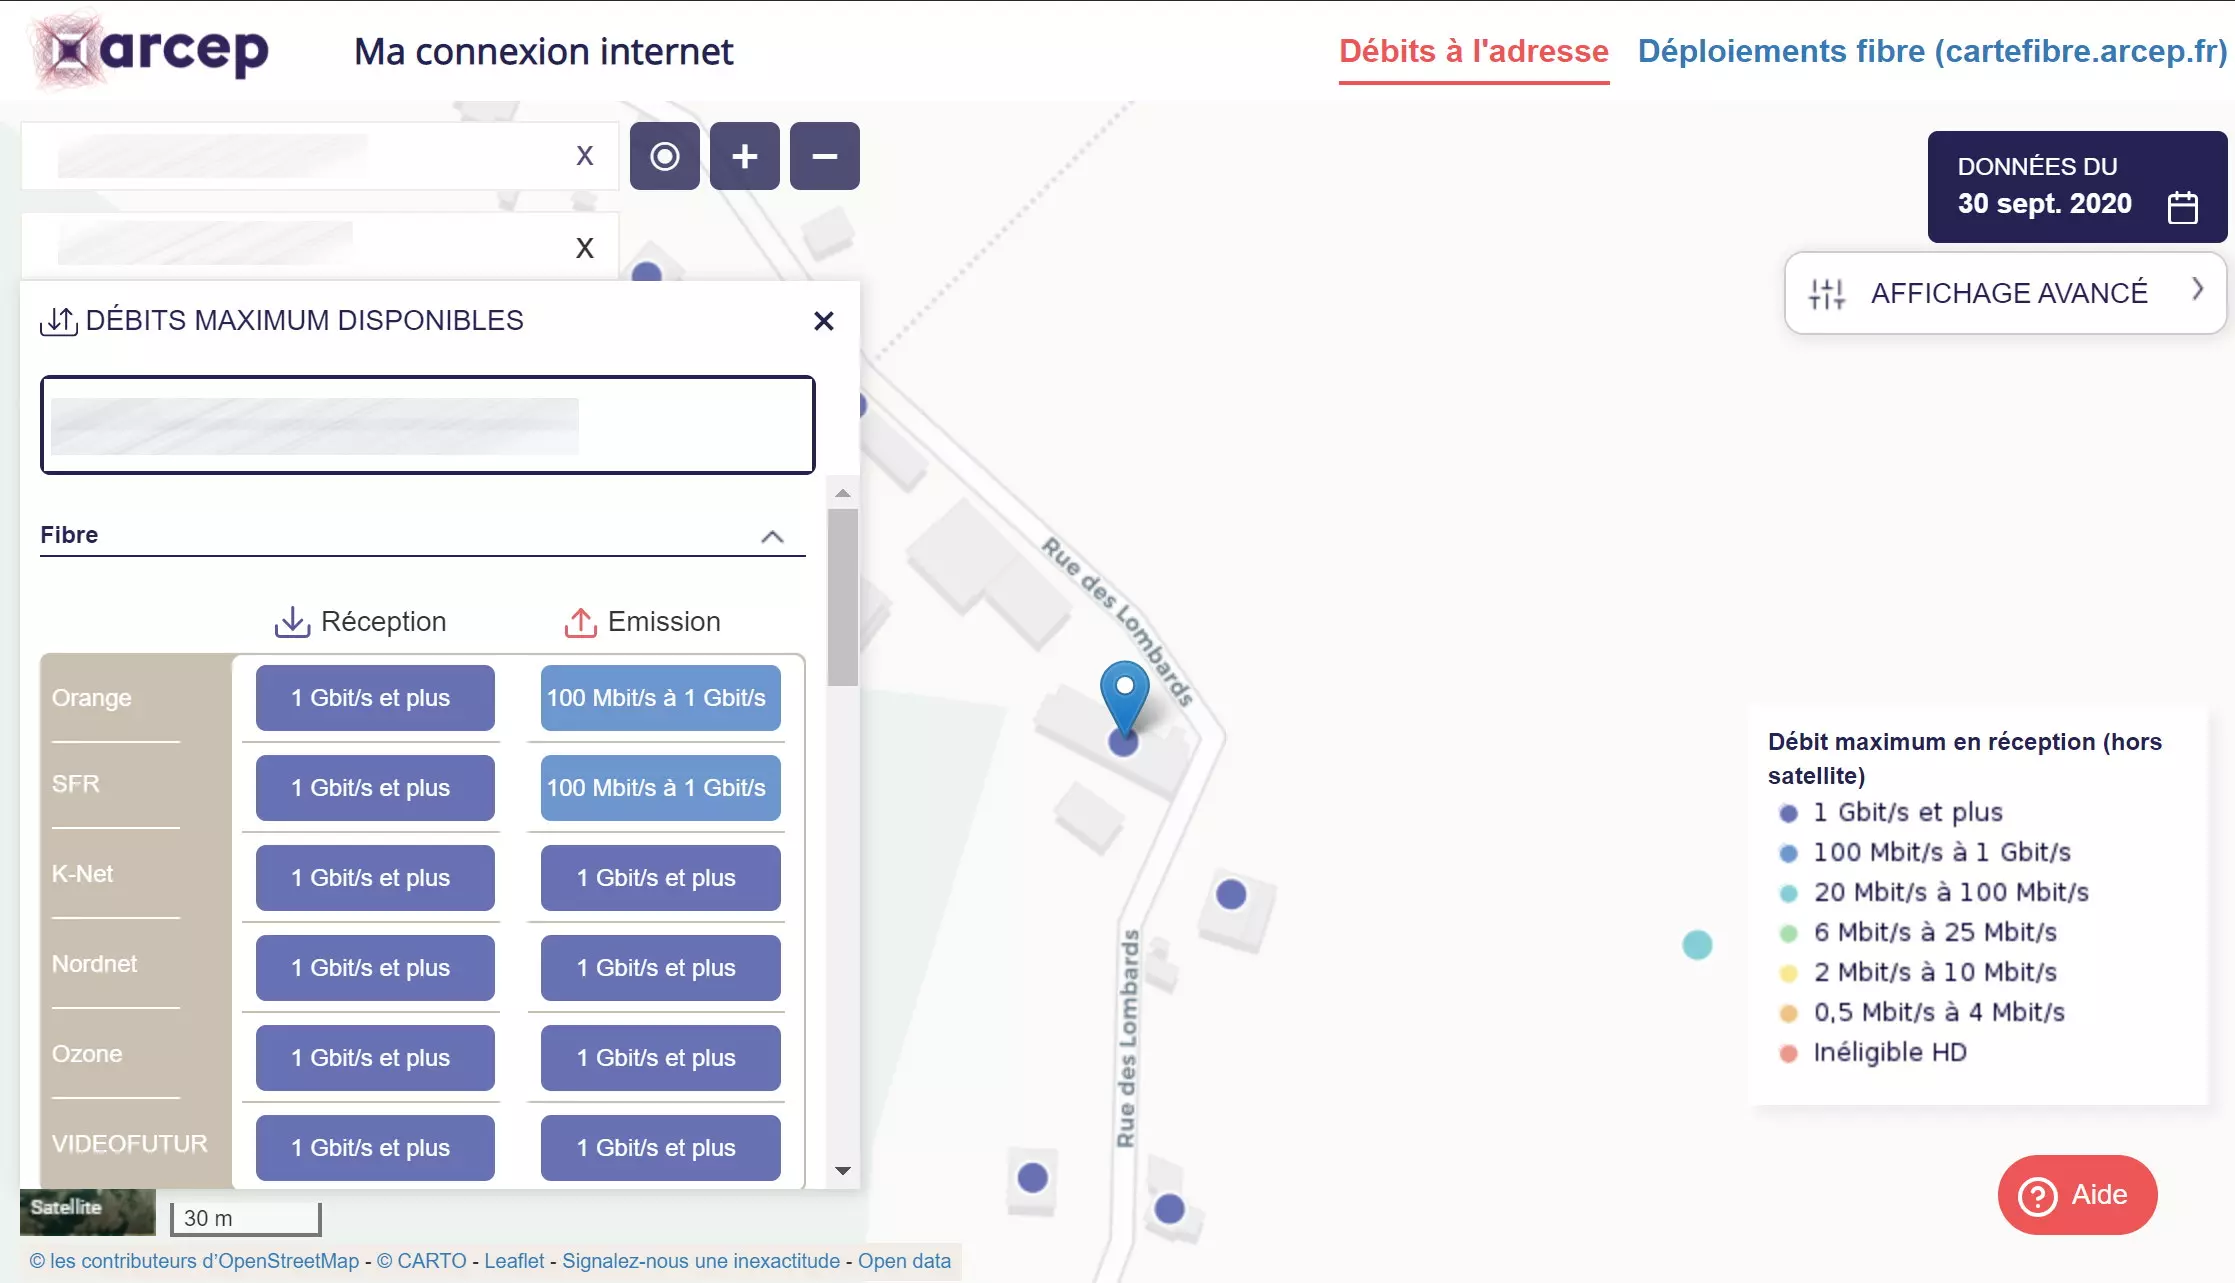Select the Nordnet operator row label
This screenshot has height=1283, width=2235.
(x=94, y=964)
